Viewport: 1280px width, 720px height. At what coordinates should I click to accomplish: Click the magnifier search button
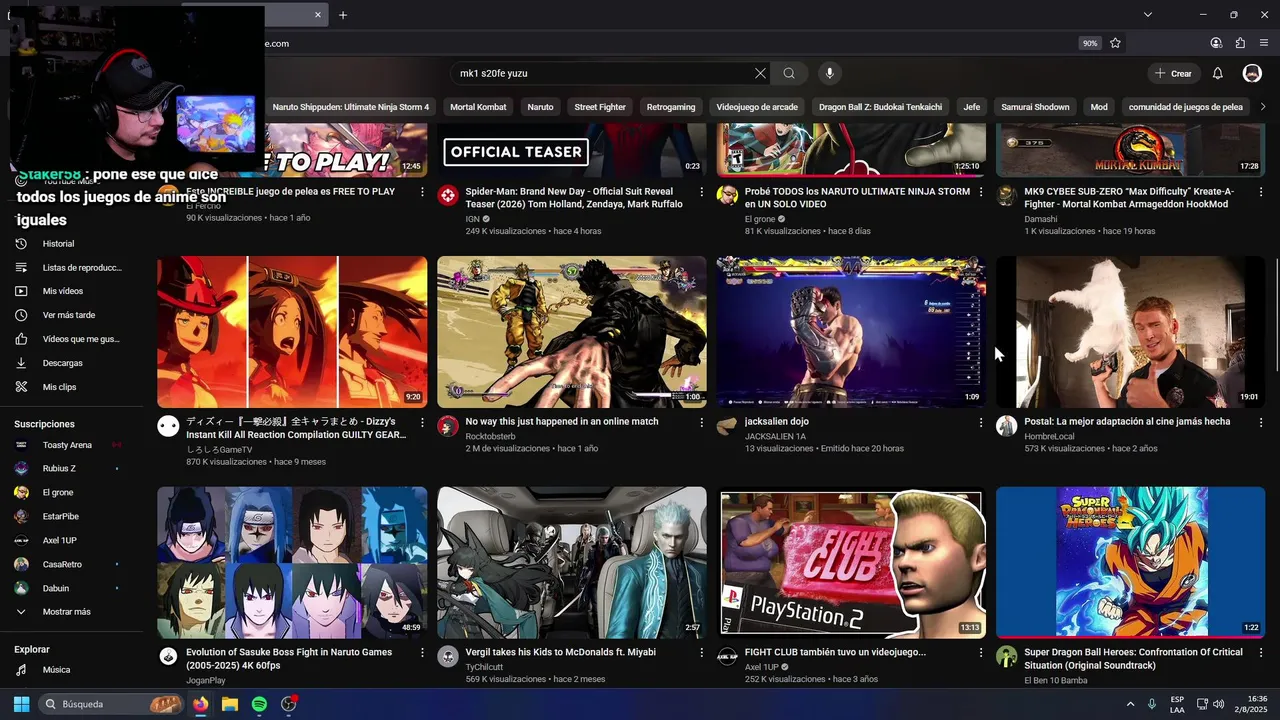pos(789,73)
